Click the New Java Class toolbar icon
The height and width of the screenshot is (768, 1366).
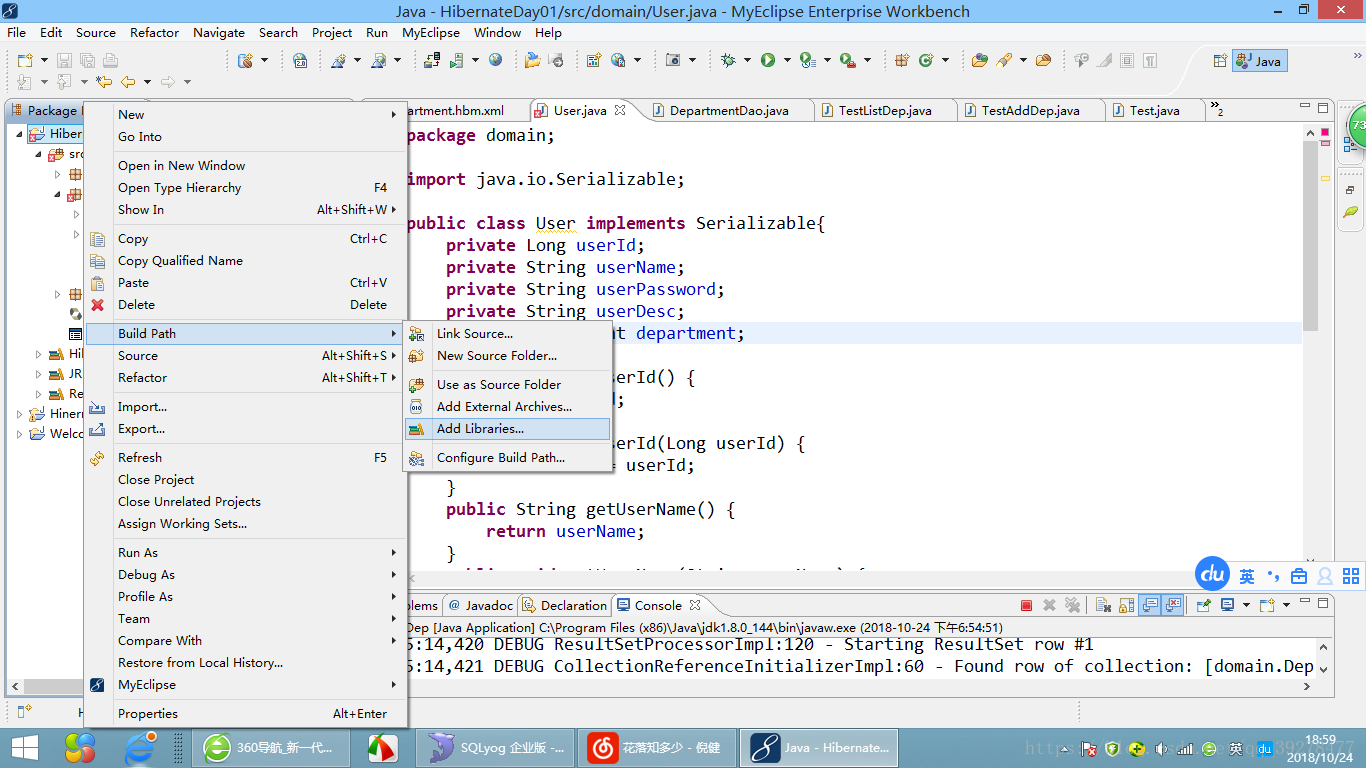[926, 60]
